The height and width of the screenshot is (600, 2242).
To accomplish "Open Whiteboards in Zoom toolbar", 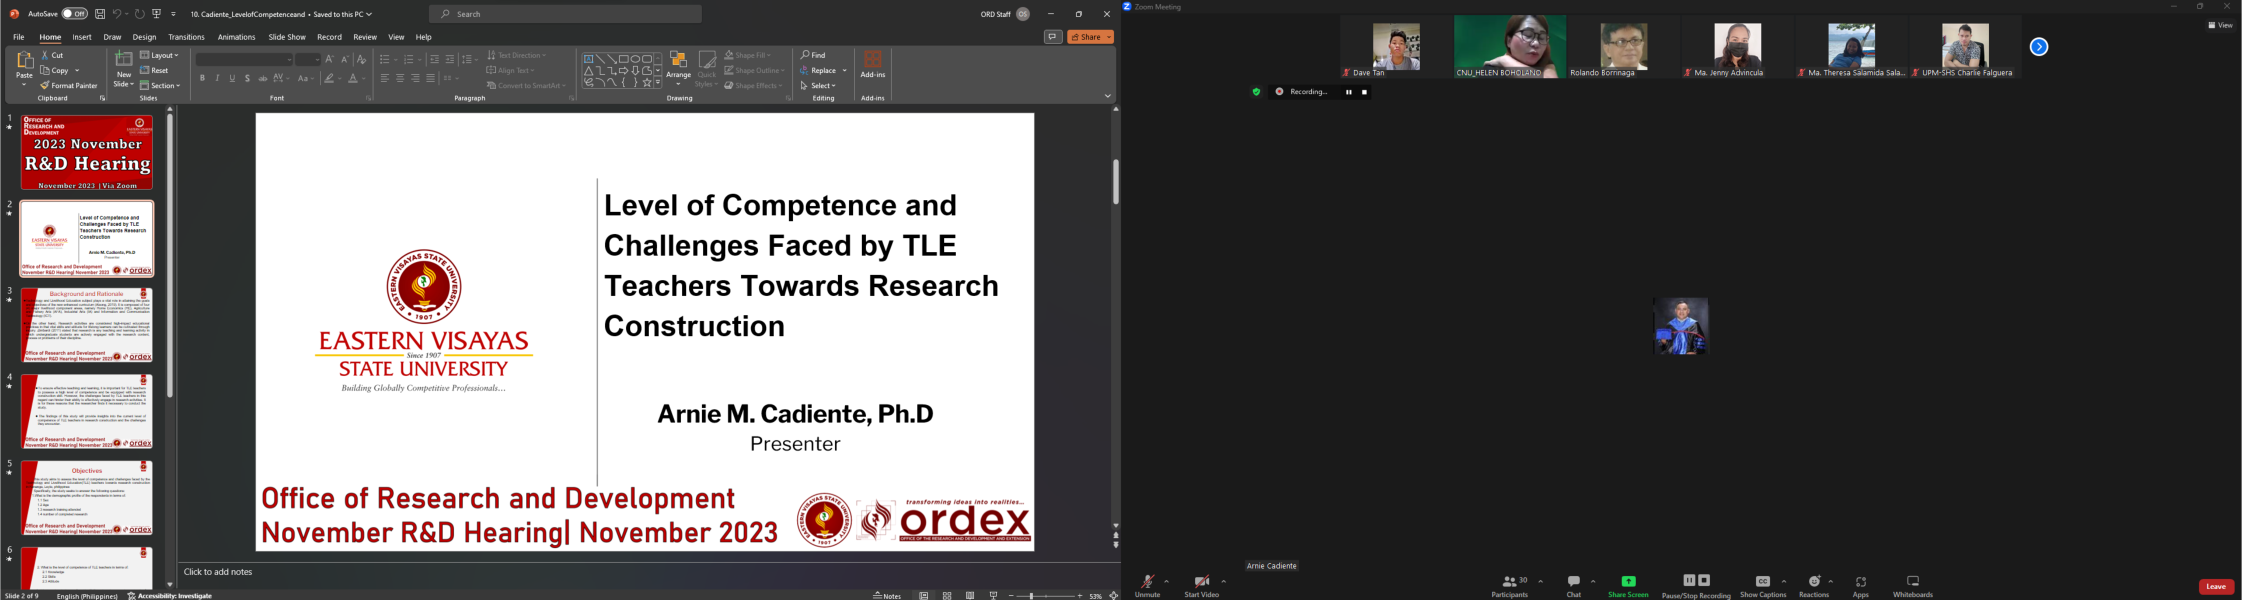I will 1912,584.
